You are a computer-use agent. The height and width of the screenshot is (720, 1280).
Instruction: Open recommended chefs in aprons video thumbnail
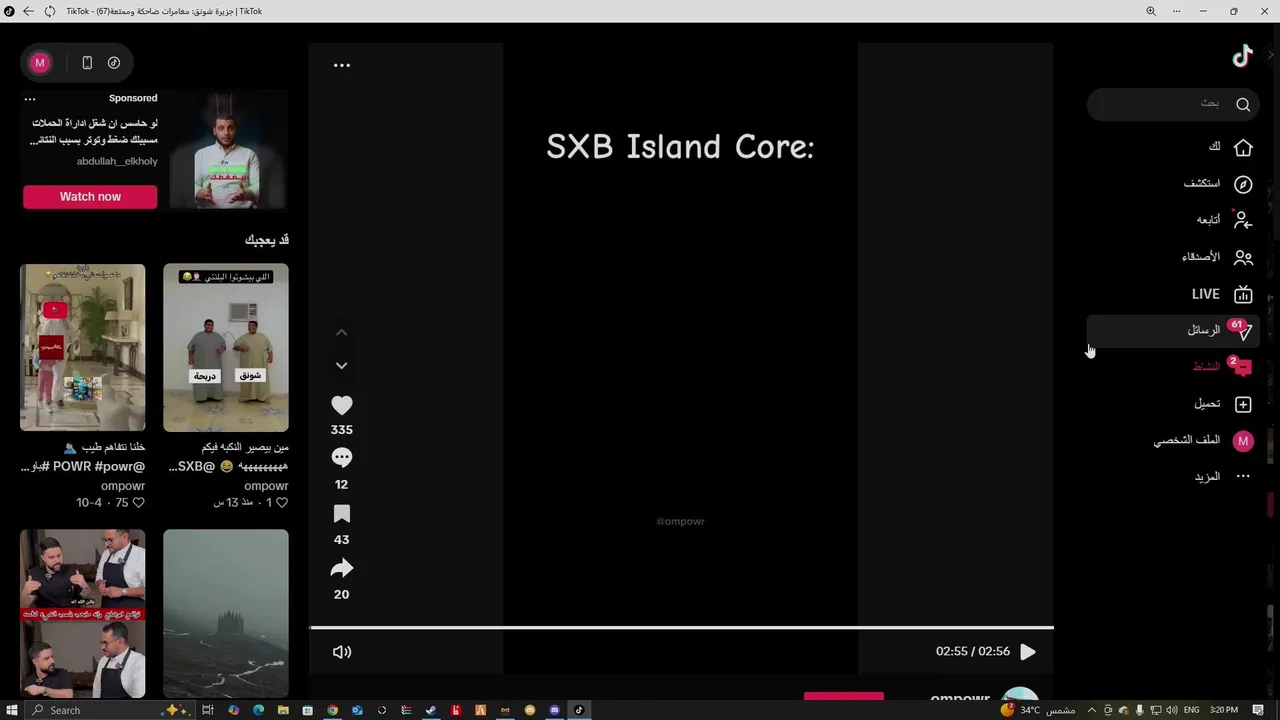tap(83, 613)
